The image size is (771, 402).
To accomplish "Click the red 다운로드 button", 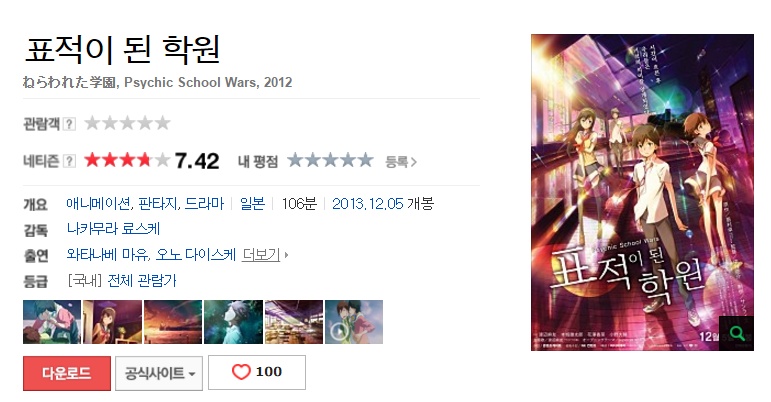I will (x=67, y=373).
